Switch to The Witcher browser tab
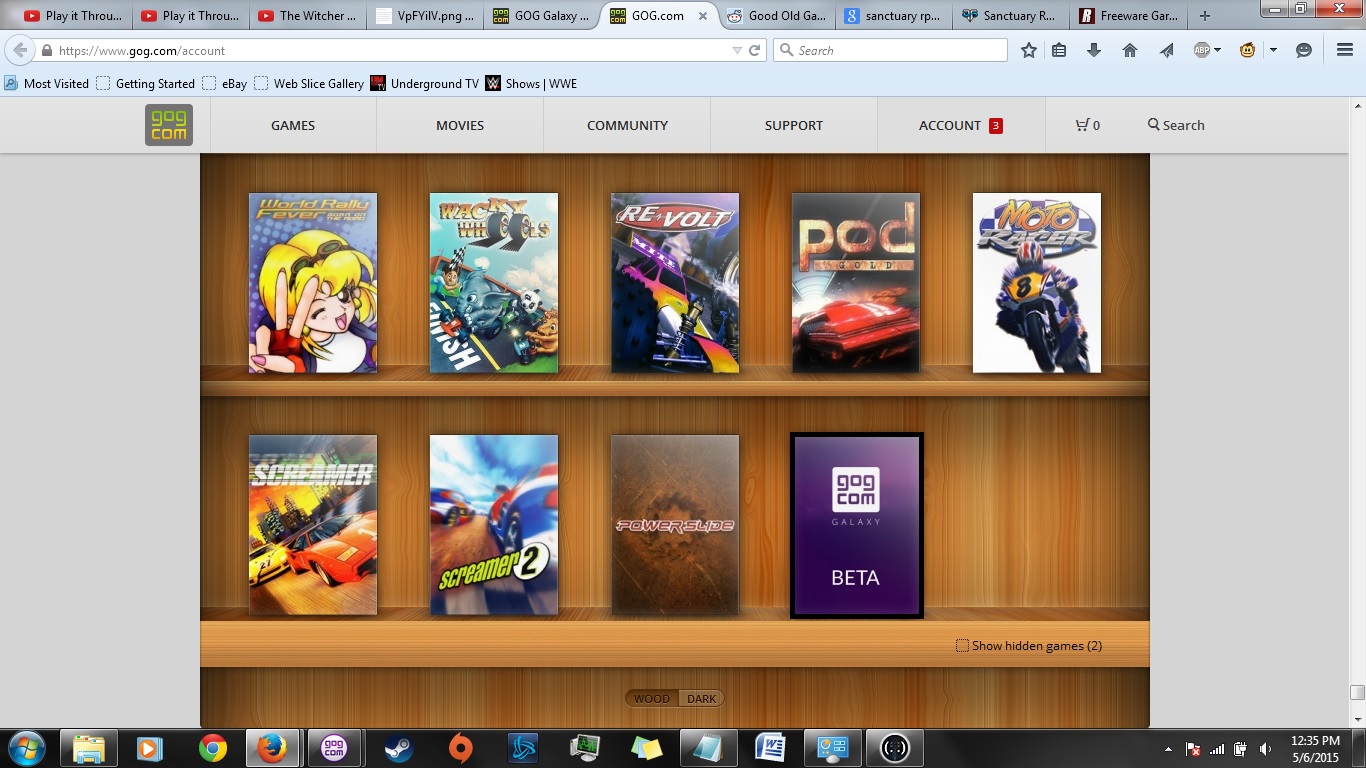This screenshot has height=768, width=1366. pyautogui.click(x=306, y=16)
